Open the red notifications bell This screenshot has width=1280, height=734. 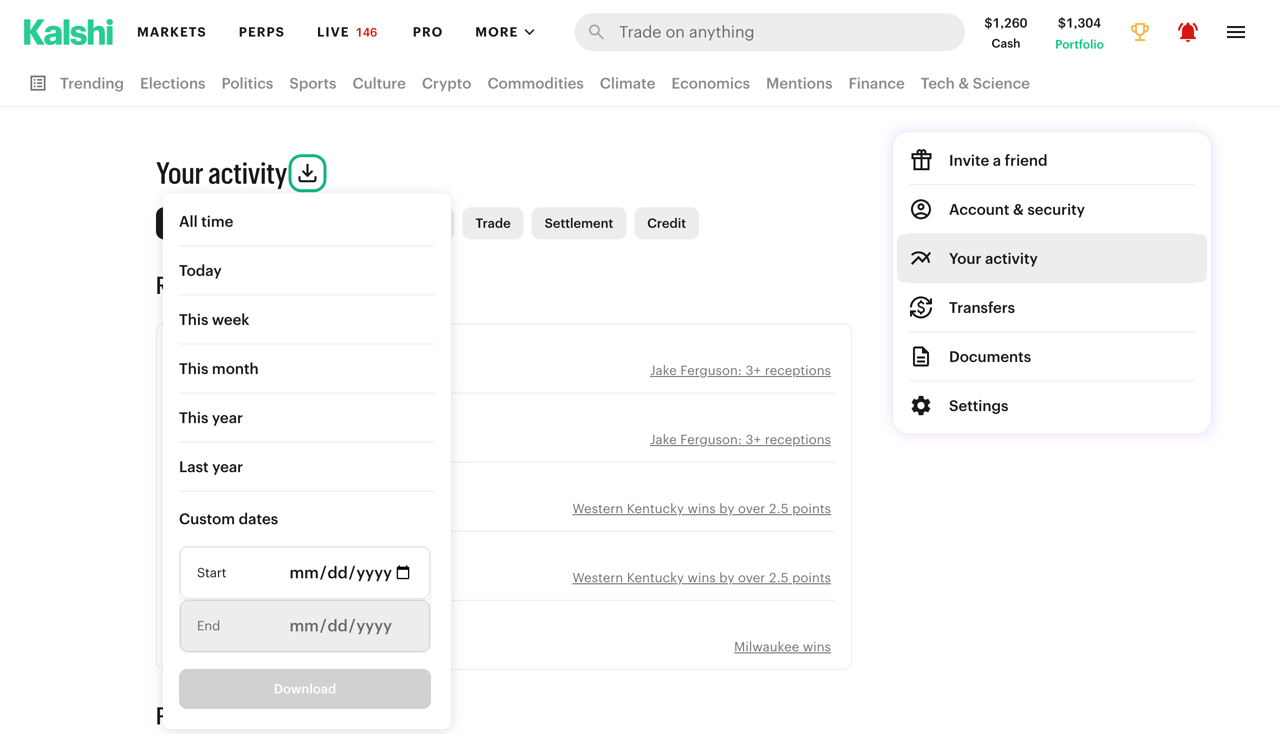[x=1188, y=32]
